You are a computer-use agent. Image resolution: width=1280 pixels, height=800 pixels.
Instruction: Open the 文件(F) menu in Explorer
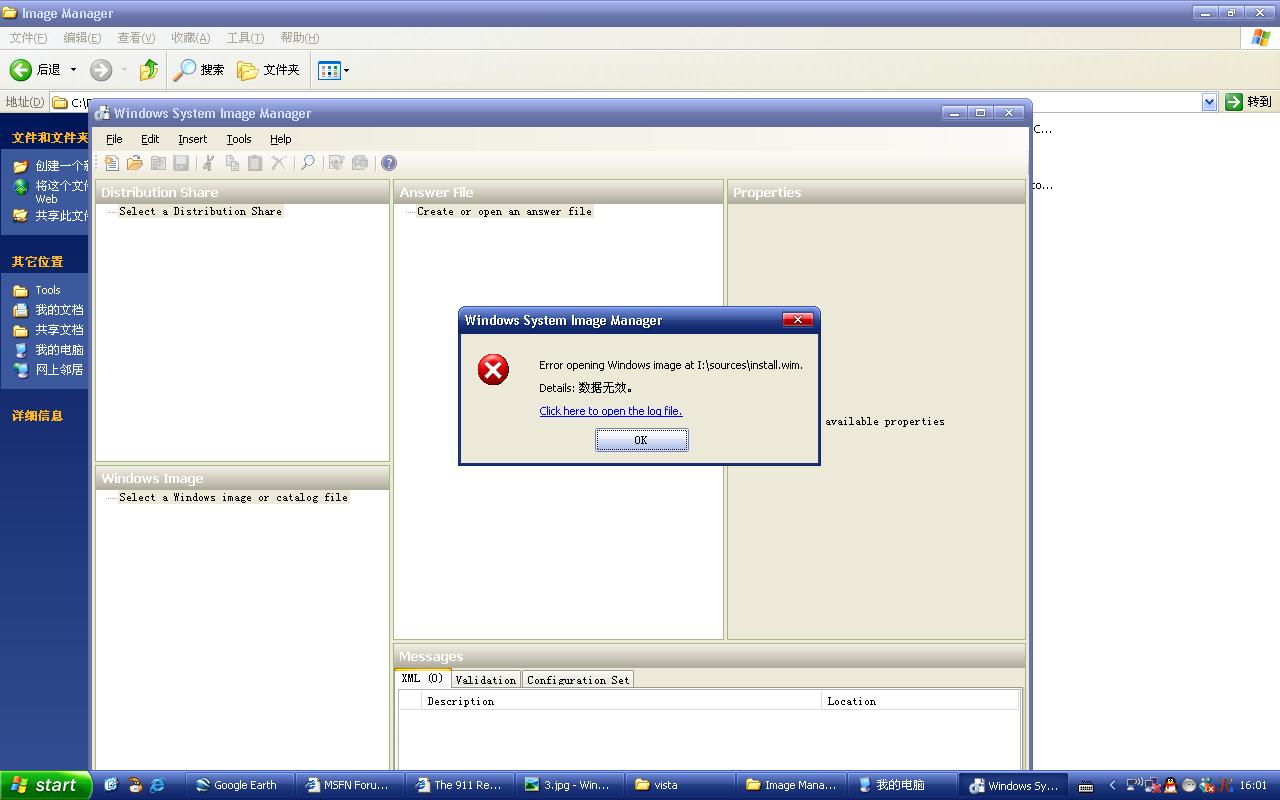click(28, 38)
